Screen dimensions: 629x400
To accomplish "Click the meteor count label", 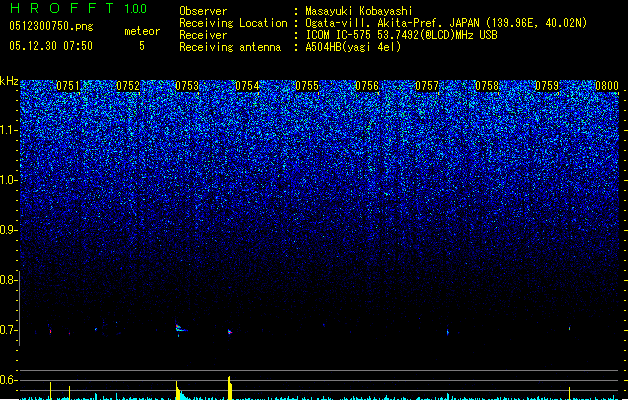I will coord(142,31).
